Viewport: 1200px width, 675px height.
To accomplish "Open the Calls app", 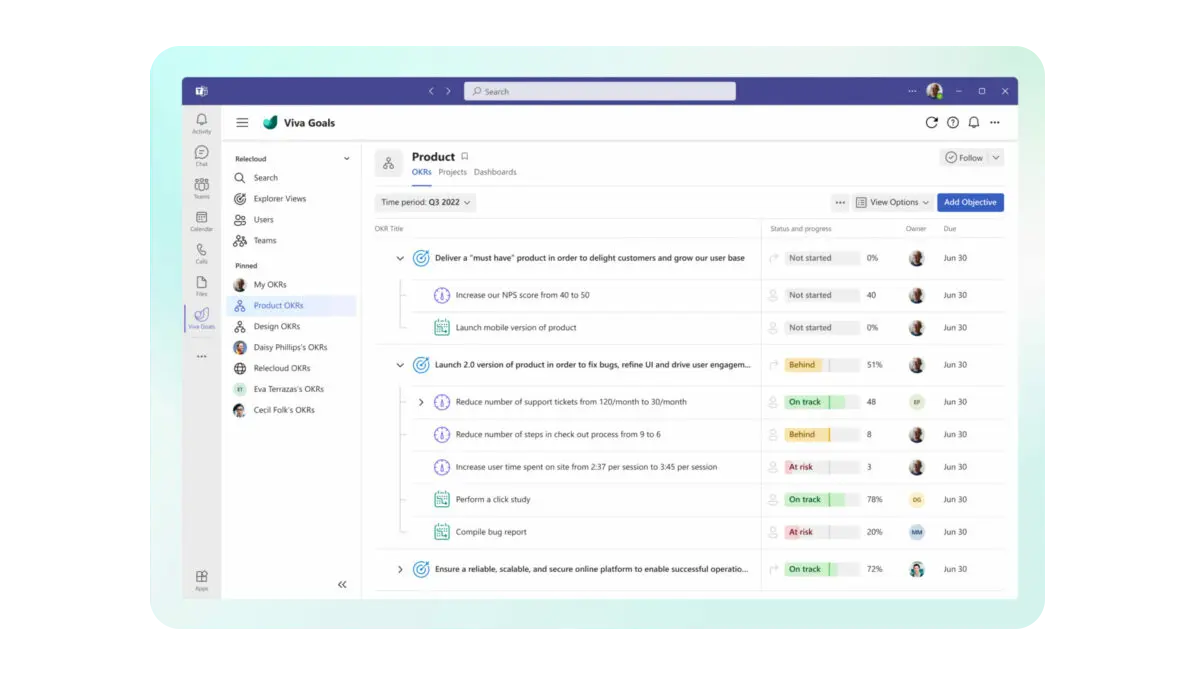I will click(201, 253).
